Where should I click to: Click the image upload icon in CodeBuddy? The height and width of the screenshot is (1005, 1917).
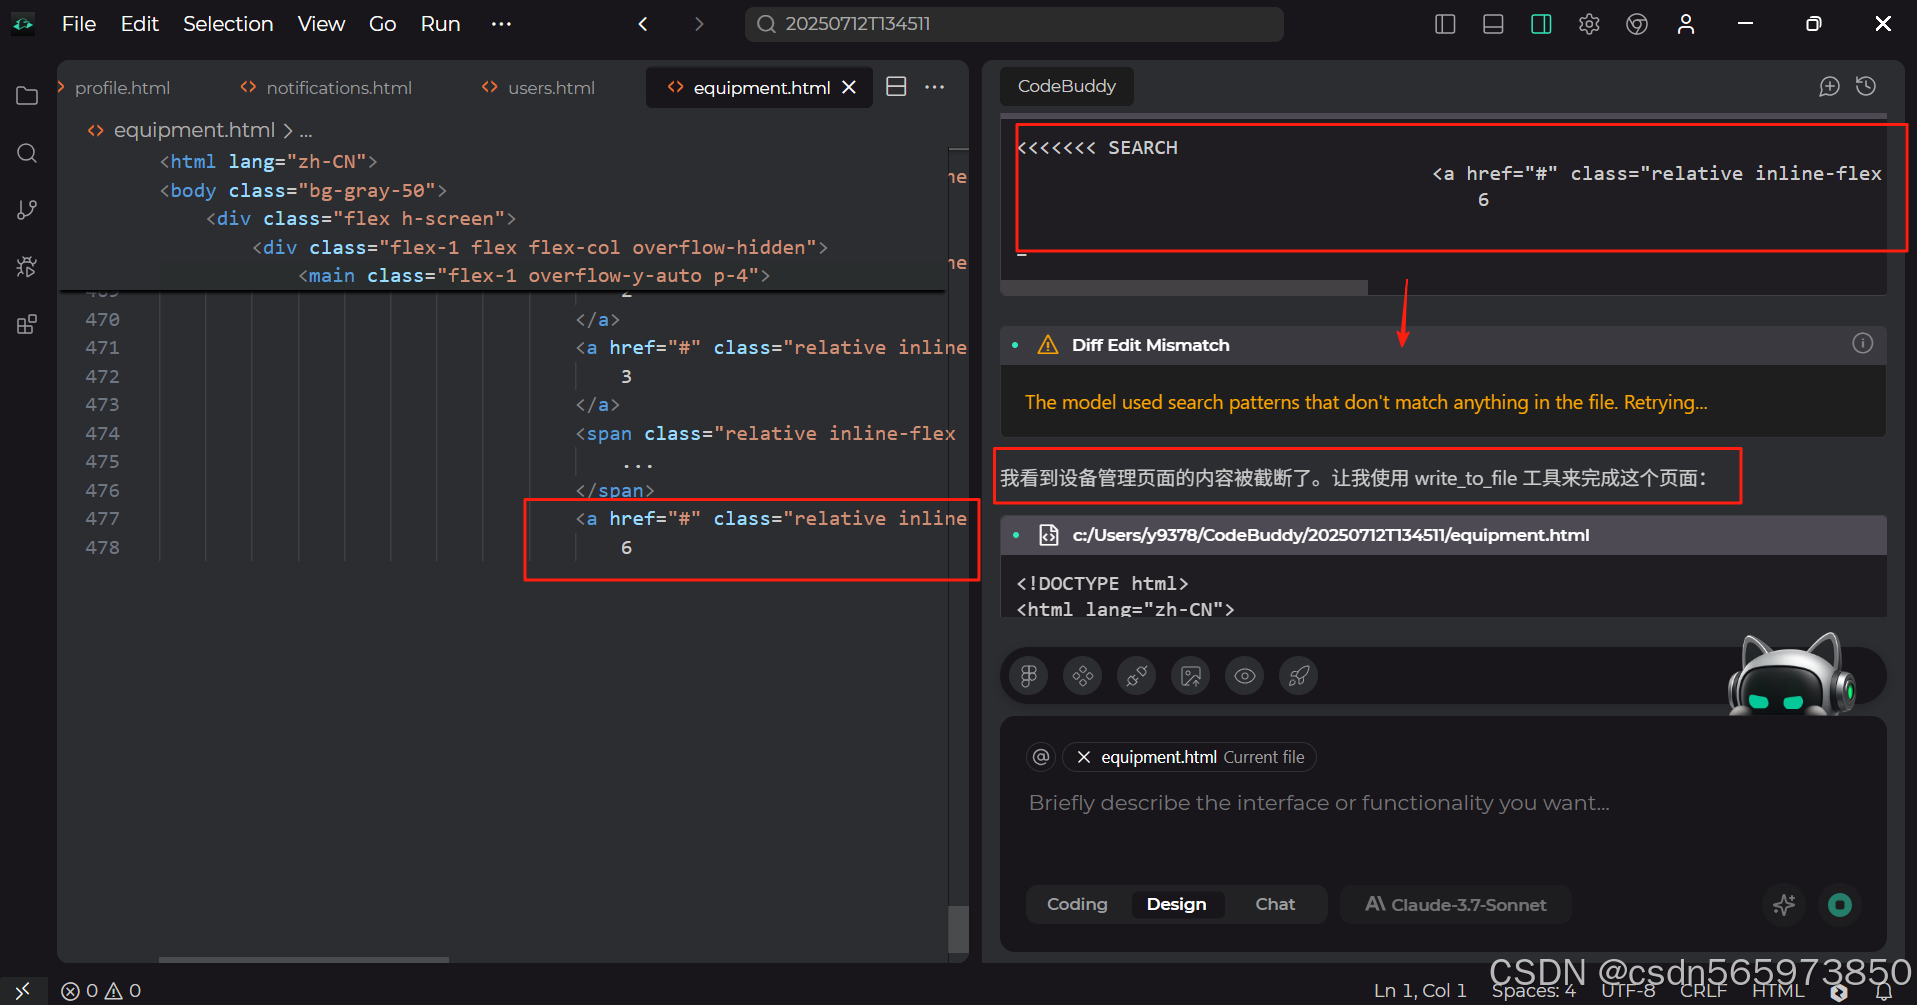(1191, 676)
